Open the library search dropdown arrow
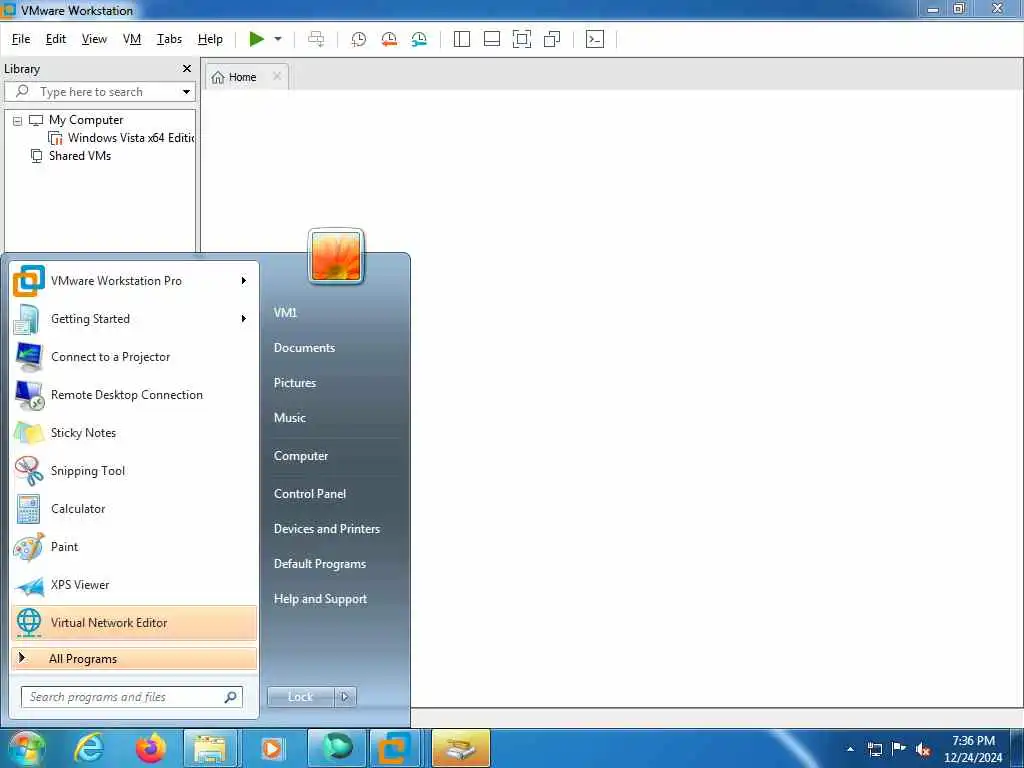 pos(186,92)
